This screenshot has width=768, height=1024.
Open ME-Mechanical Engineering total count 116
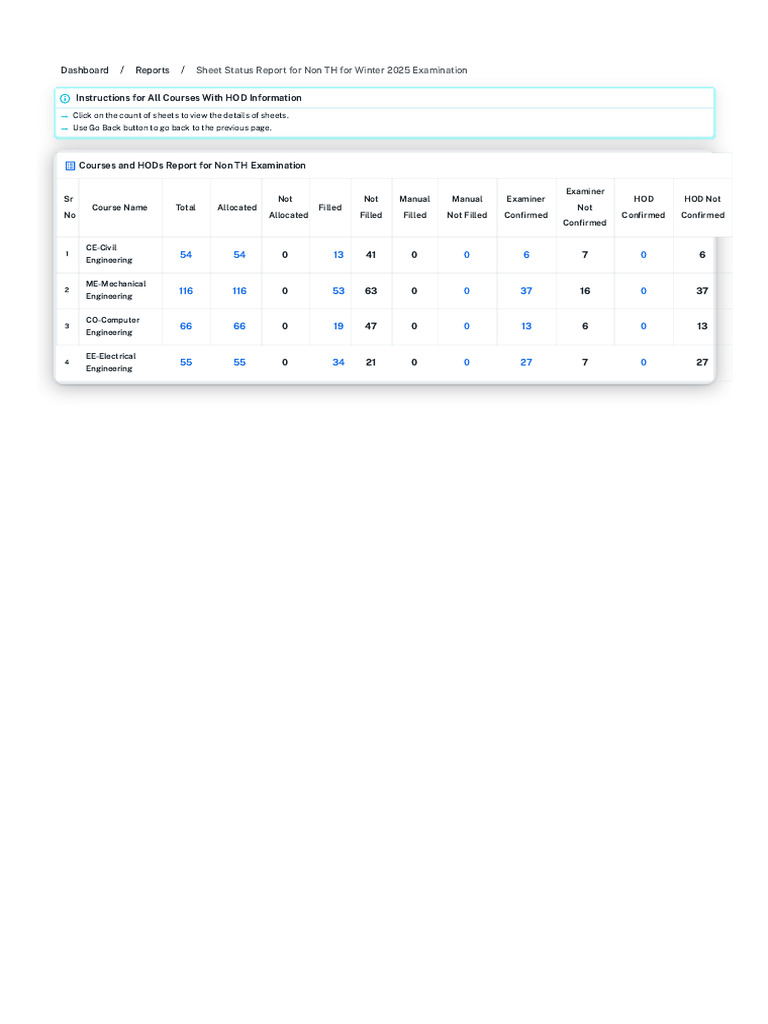(x=186, y=291)
